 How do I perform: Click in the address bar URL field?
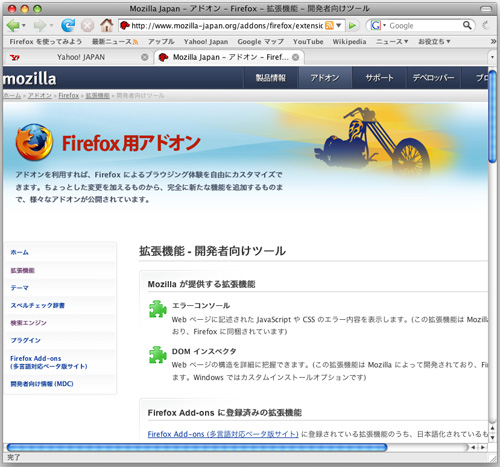click(227, 25)
